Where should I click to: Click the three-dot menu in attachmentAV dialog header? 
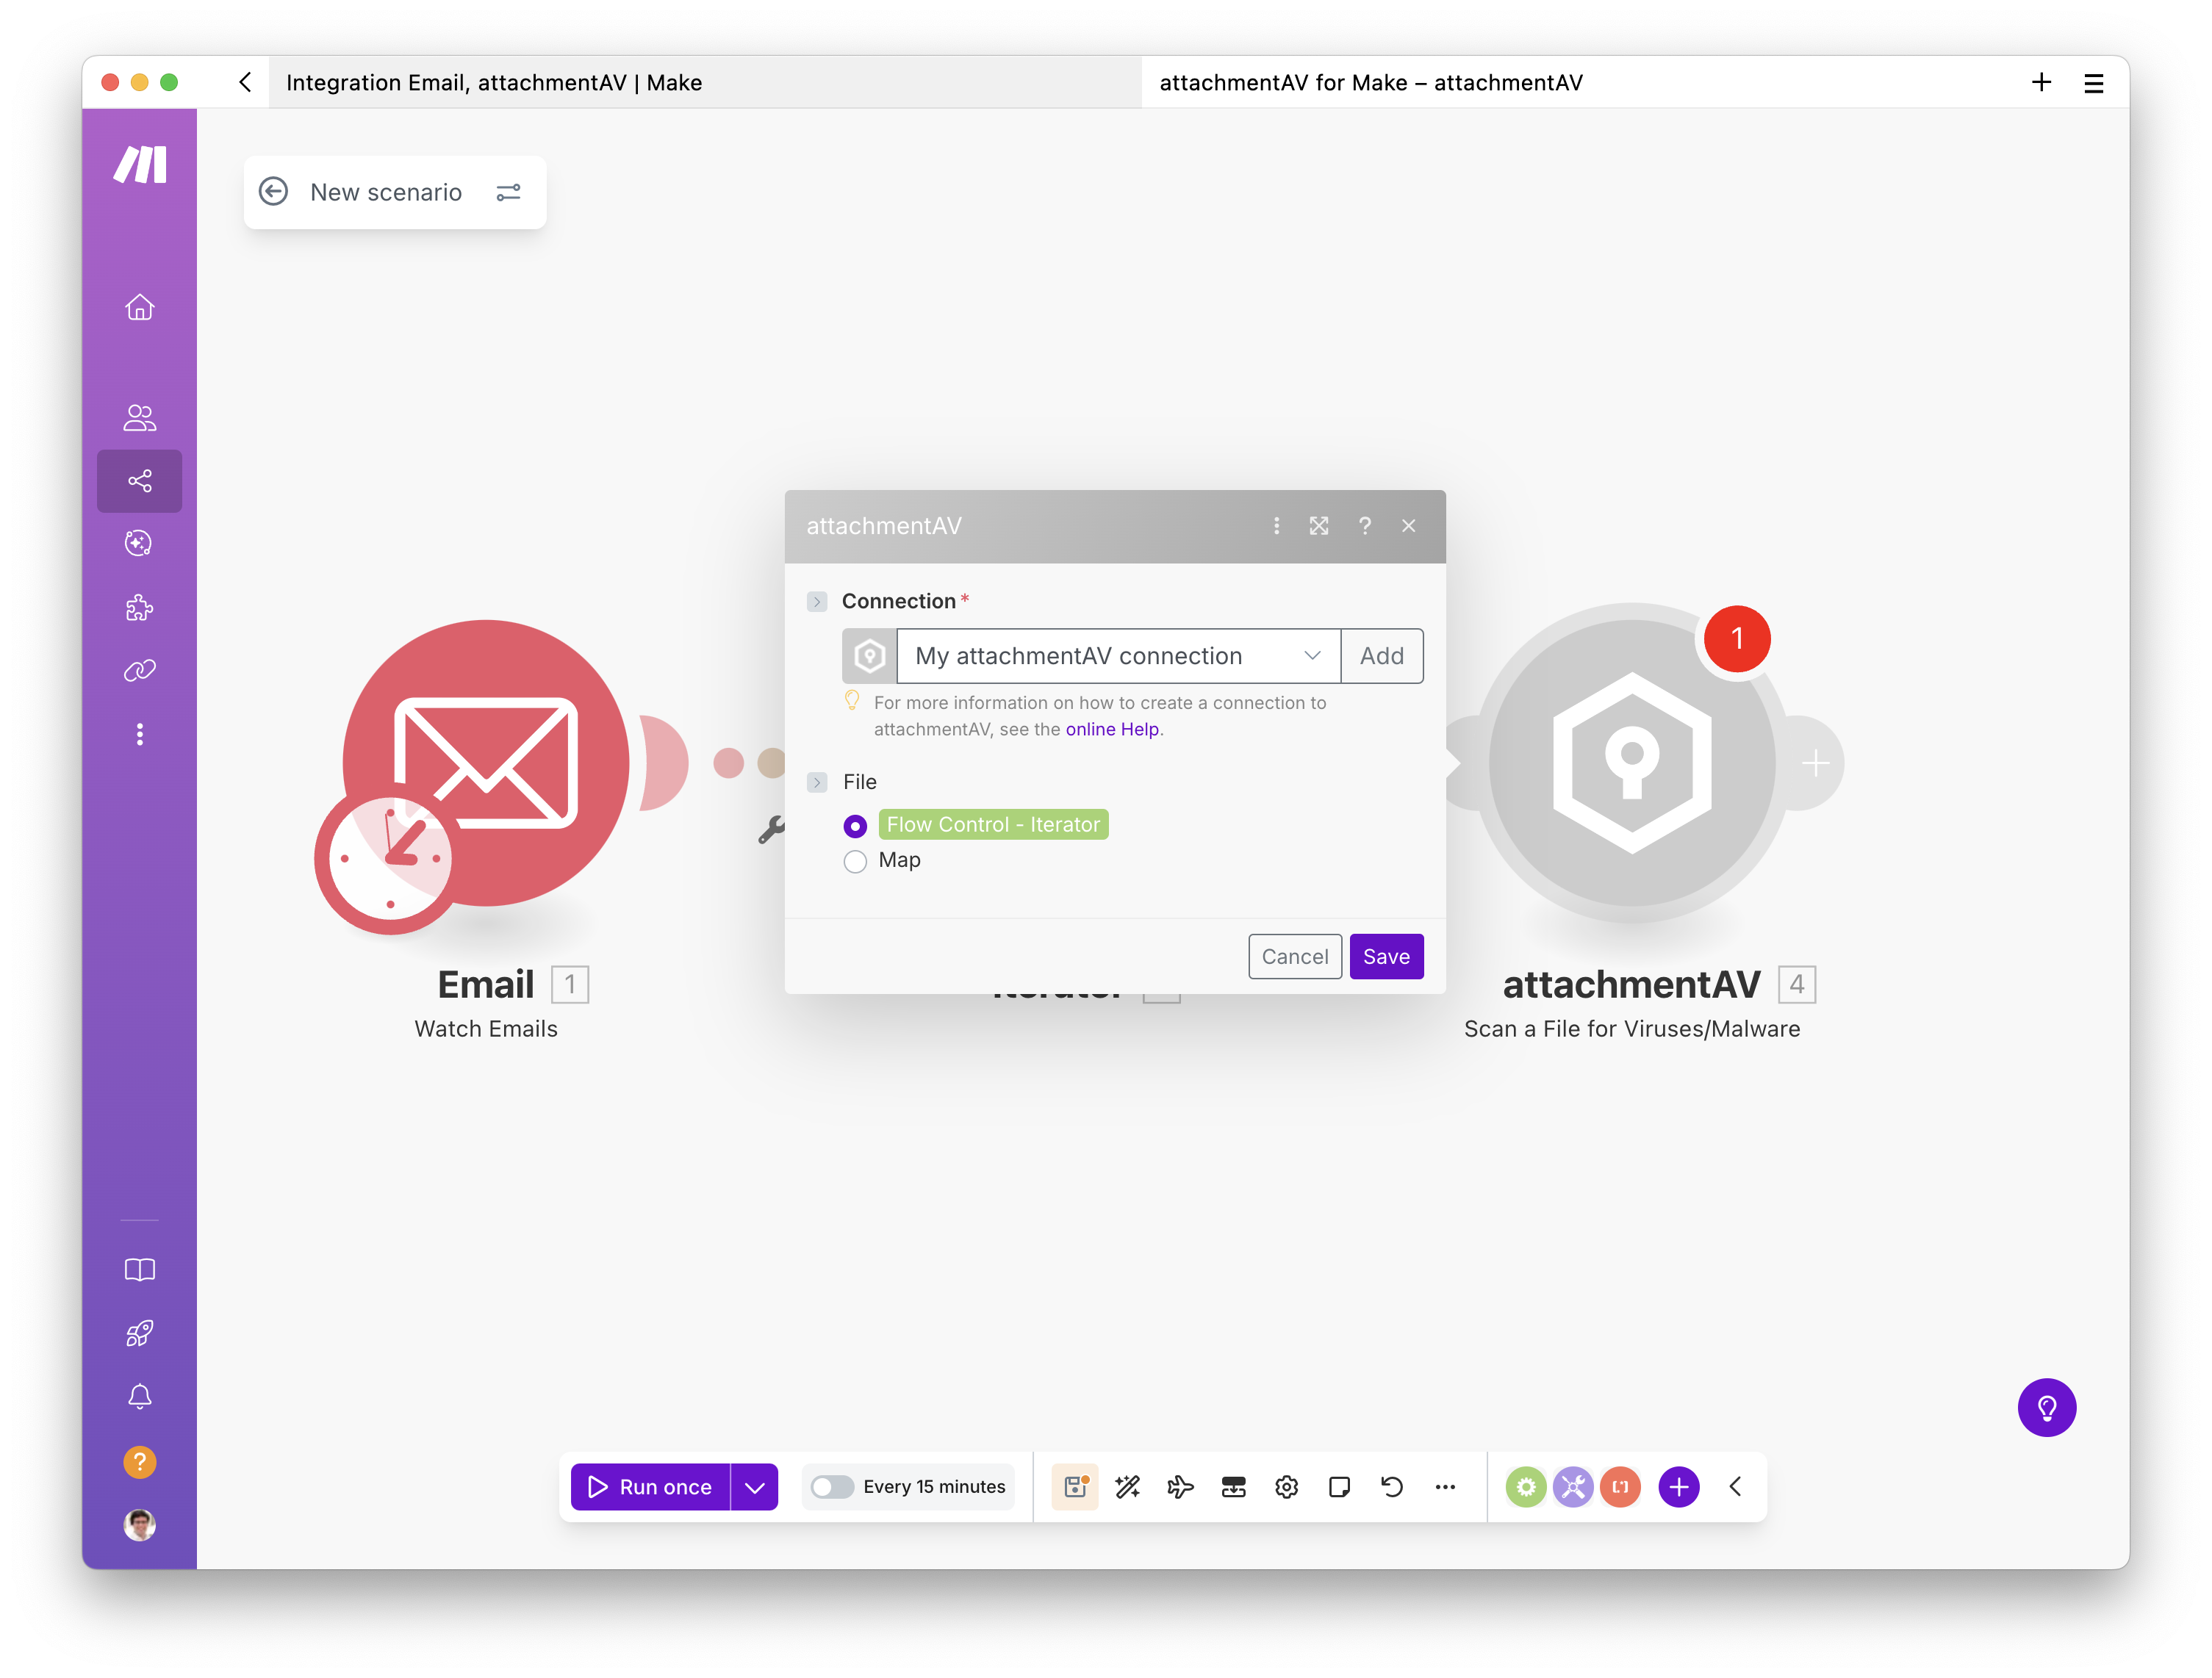(1276, 525)
